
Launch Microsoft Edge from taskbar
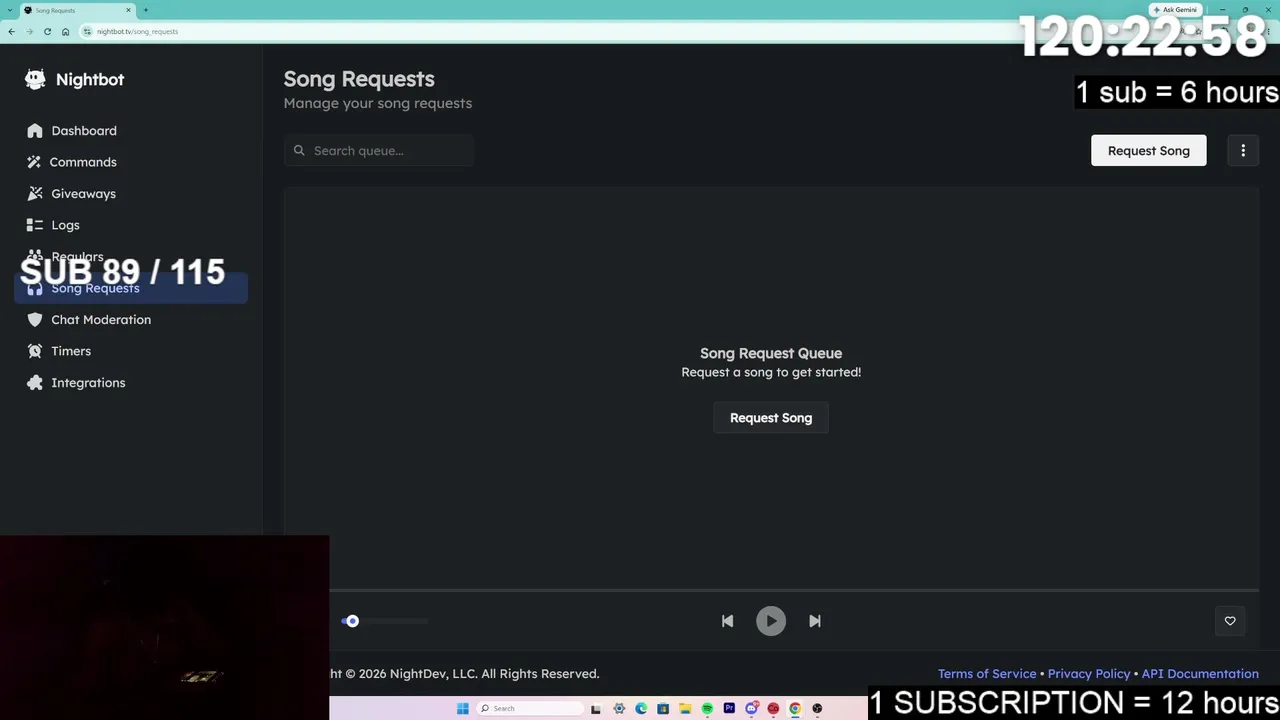(x=641, y=708)
